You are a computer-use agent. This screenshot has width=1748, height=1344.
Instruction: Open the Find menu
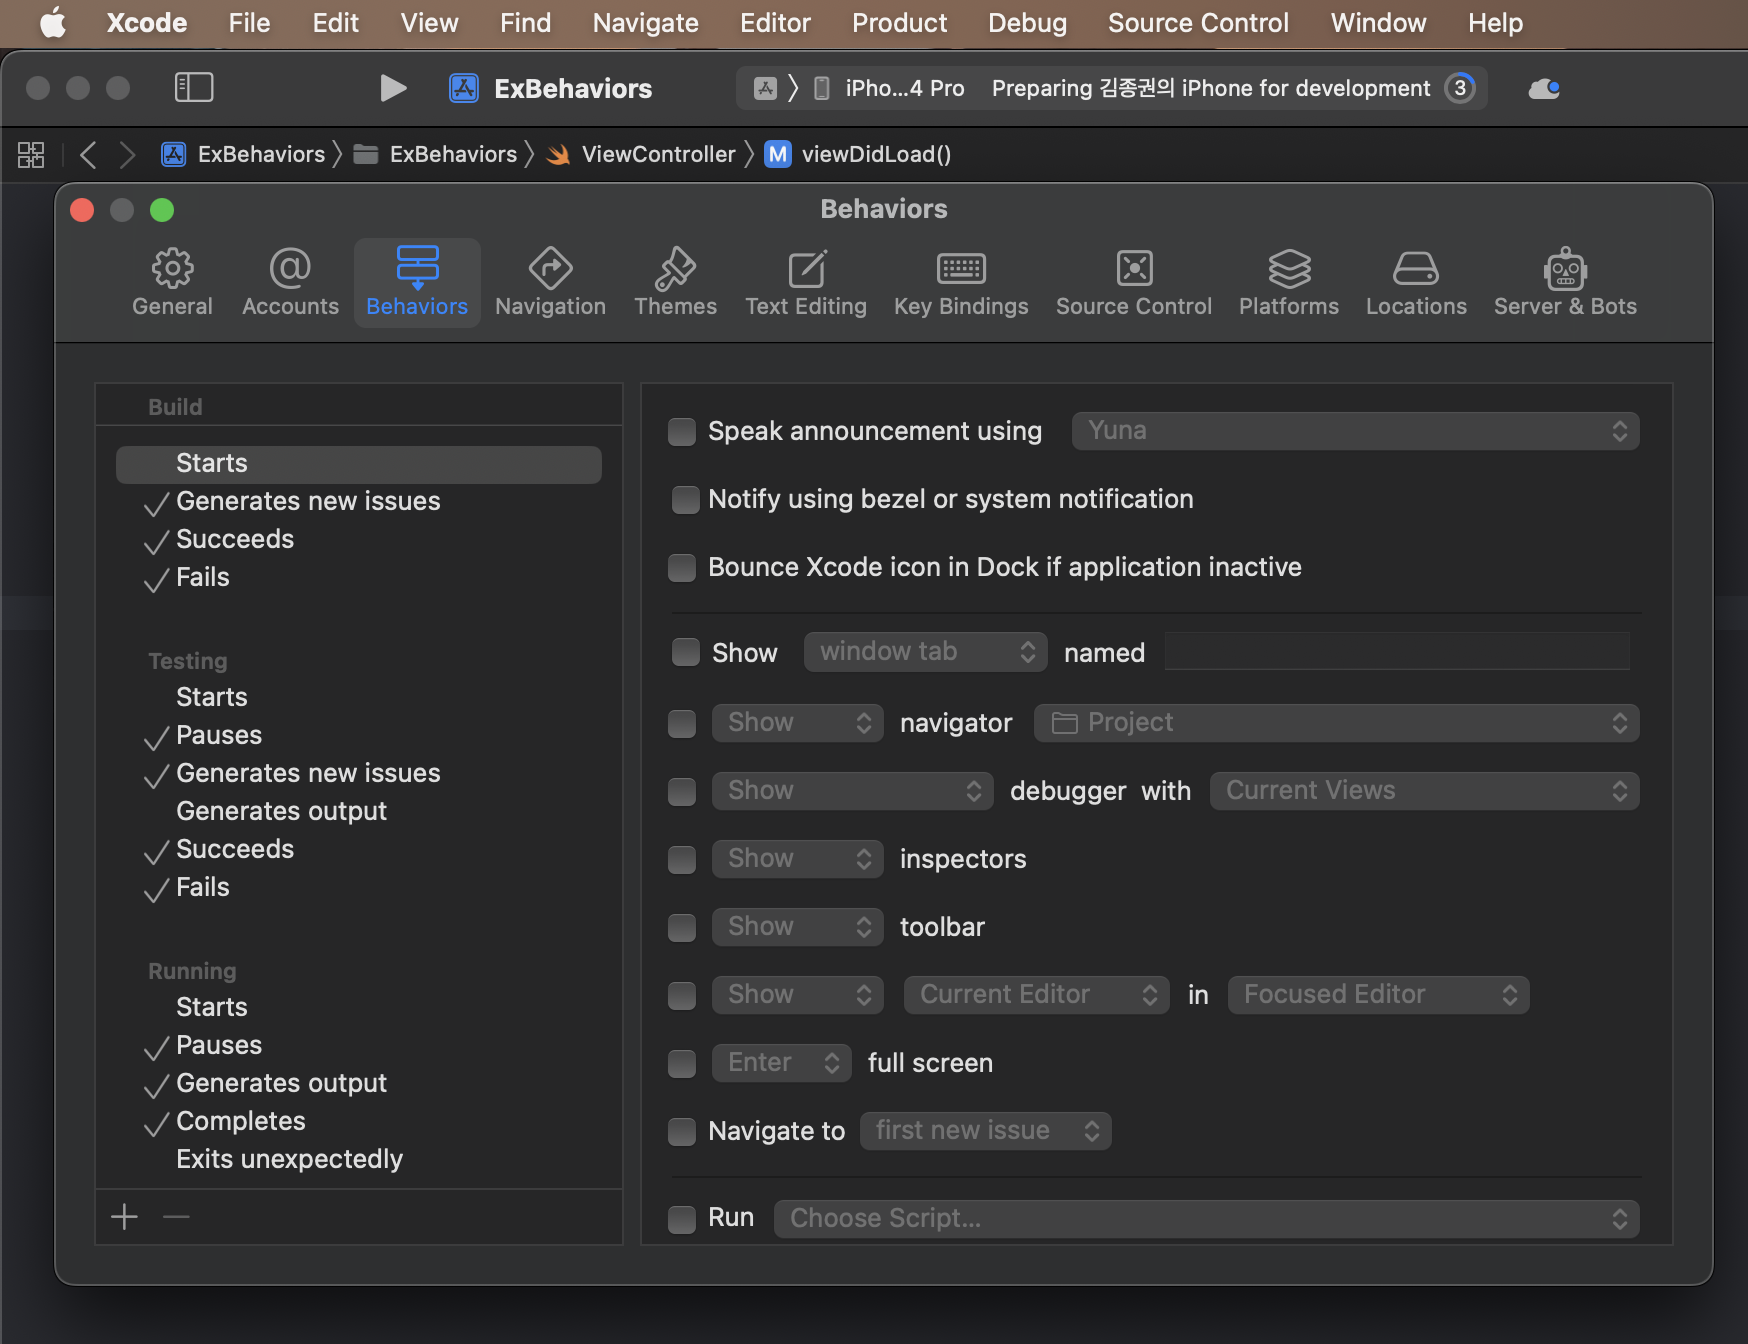[x=525, y=22]
